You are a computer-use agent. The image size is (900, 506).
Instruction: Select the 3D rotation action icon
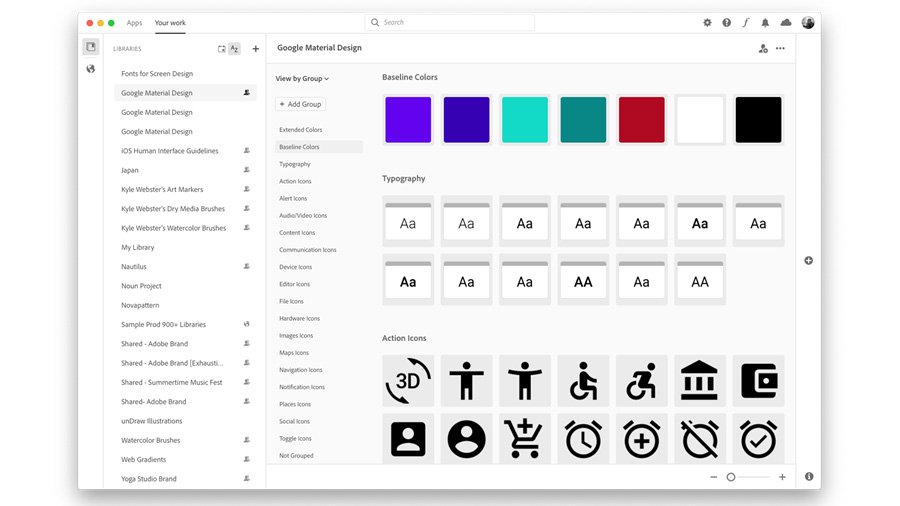click(408, 380)
